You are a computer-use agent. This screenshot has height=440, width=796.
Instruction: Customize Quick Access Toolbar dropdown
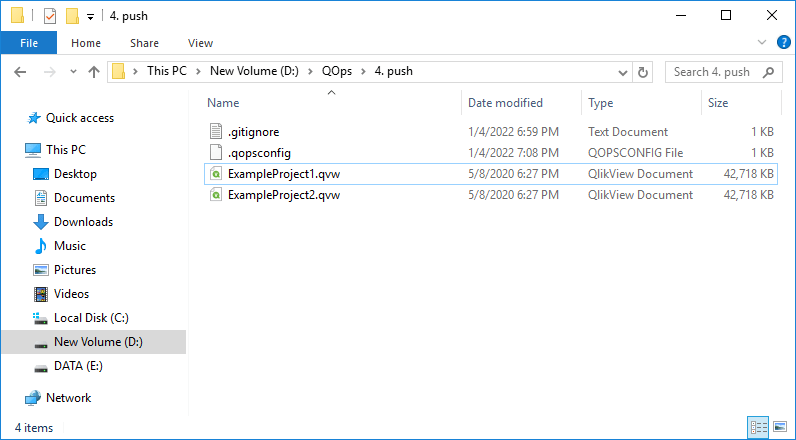coord(90,17)
